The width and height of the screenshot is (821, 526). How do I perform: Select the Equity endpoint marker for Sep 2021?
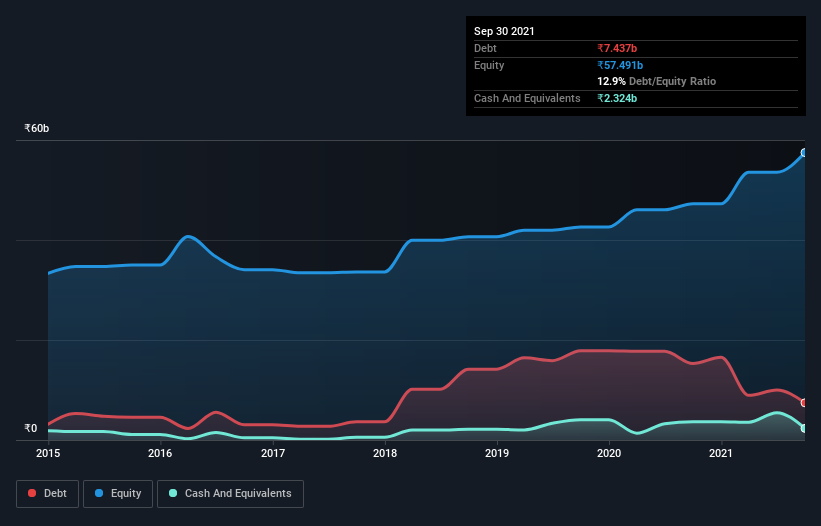coord(804,153)
